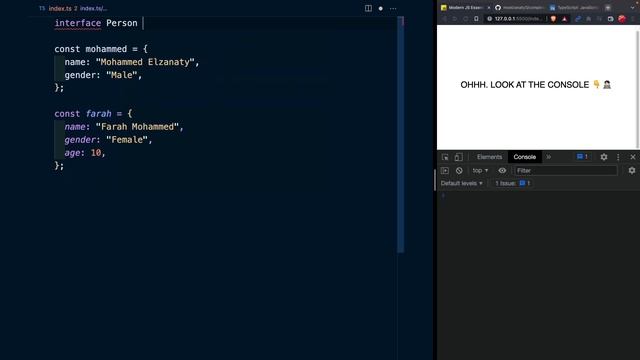The width and height of the screenshot is (640, 360).
Task: Open DevTools customize three-dot menu
Action: coord(618,157)
